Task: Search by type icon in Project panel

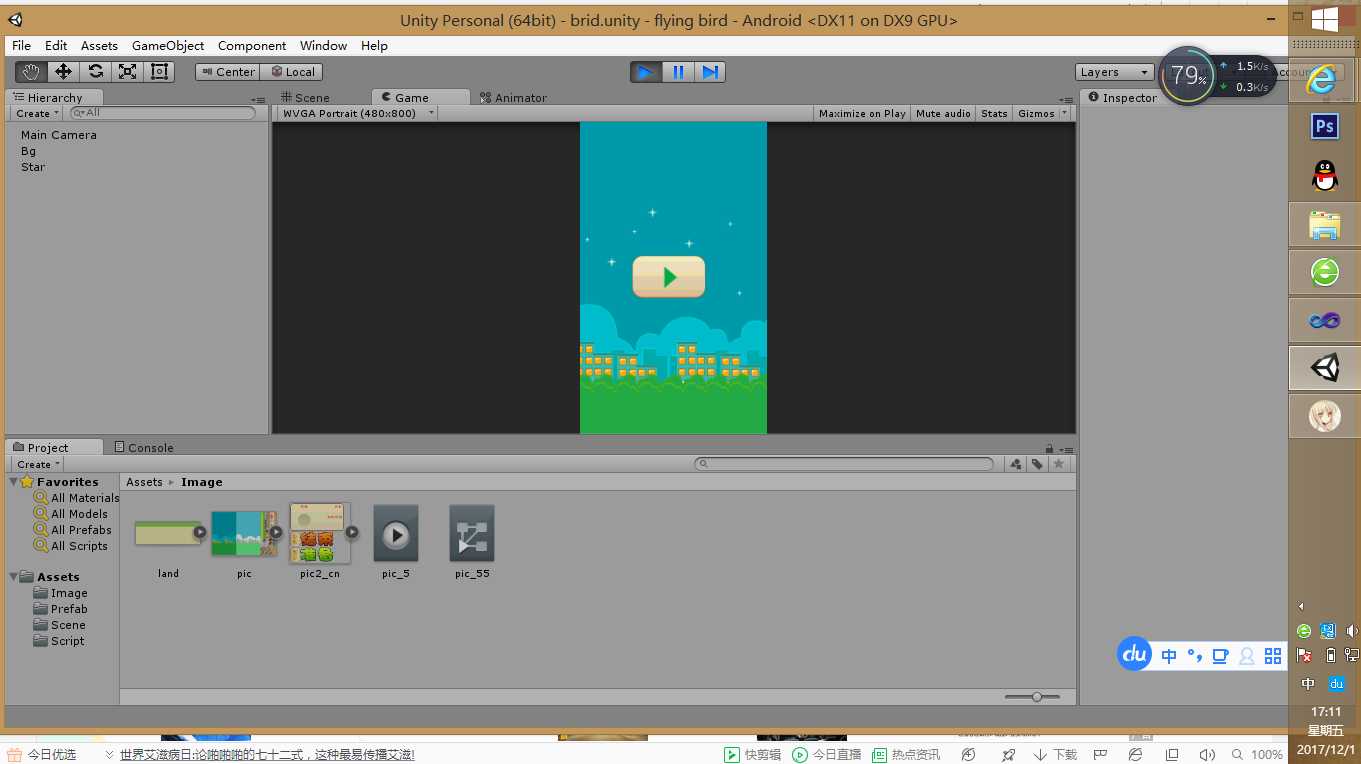Action: [1016, 464]
